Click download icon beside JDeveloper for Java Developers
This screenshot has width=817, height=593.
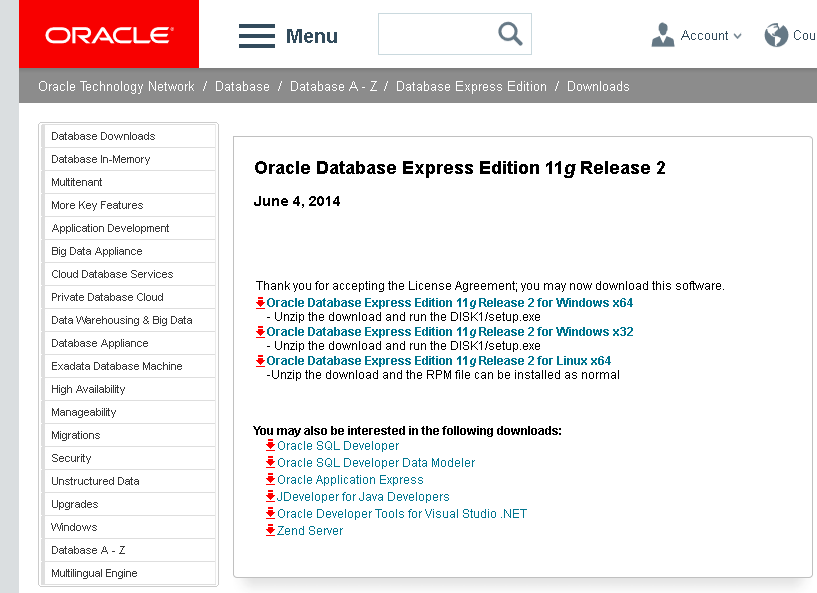pos(270,497)
